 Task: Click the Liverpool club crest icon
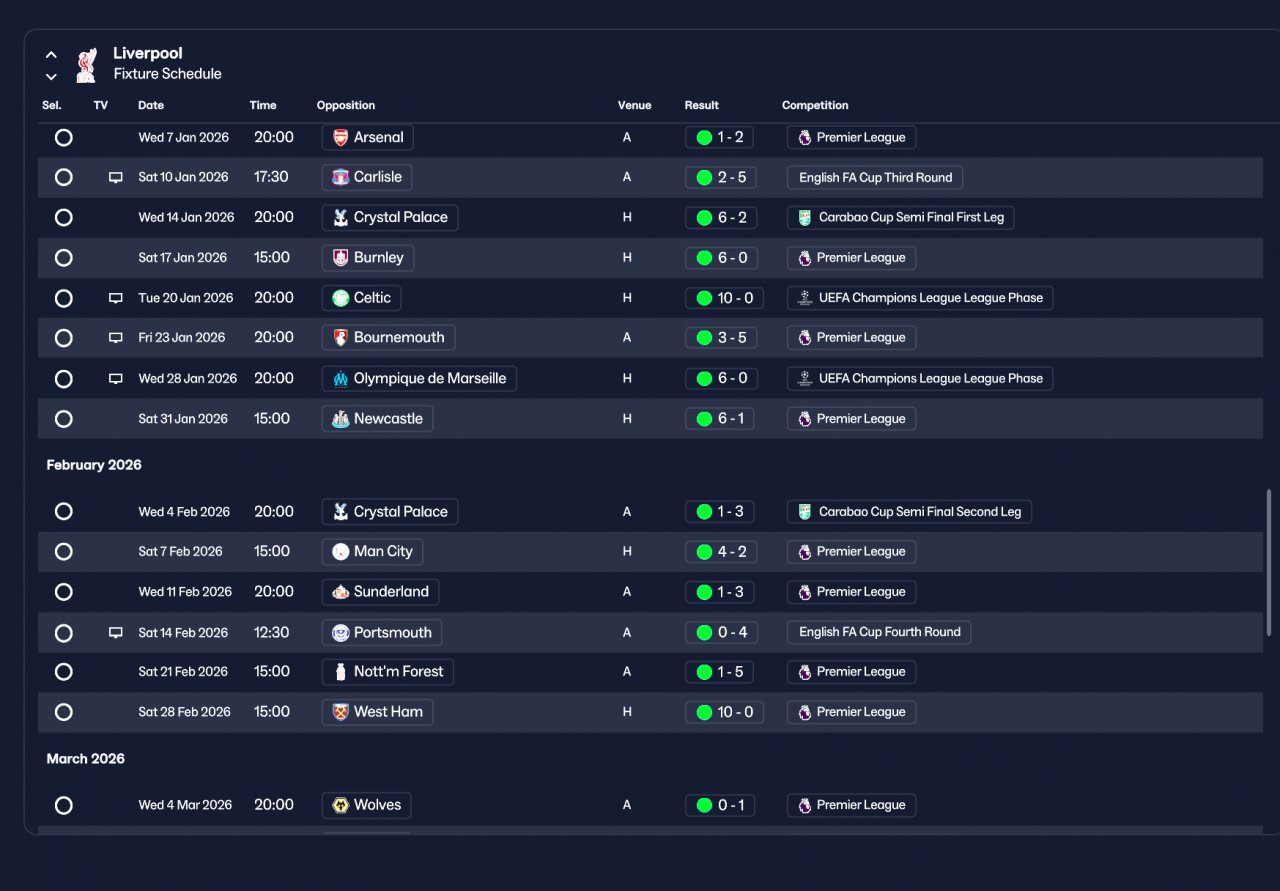pos(86,64)
